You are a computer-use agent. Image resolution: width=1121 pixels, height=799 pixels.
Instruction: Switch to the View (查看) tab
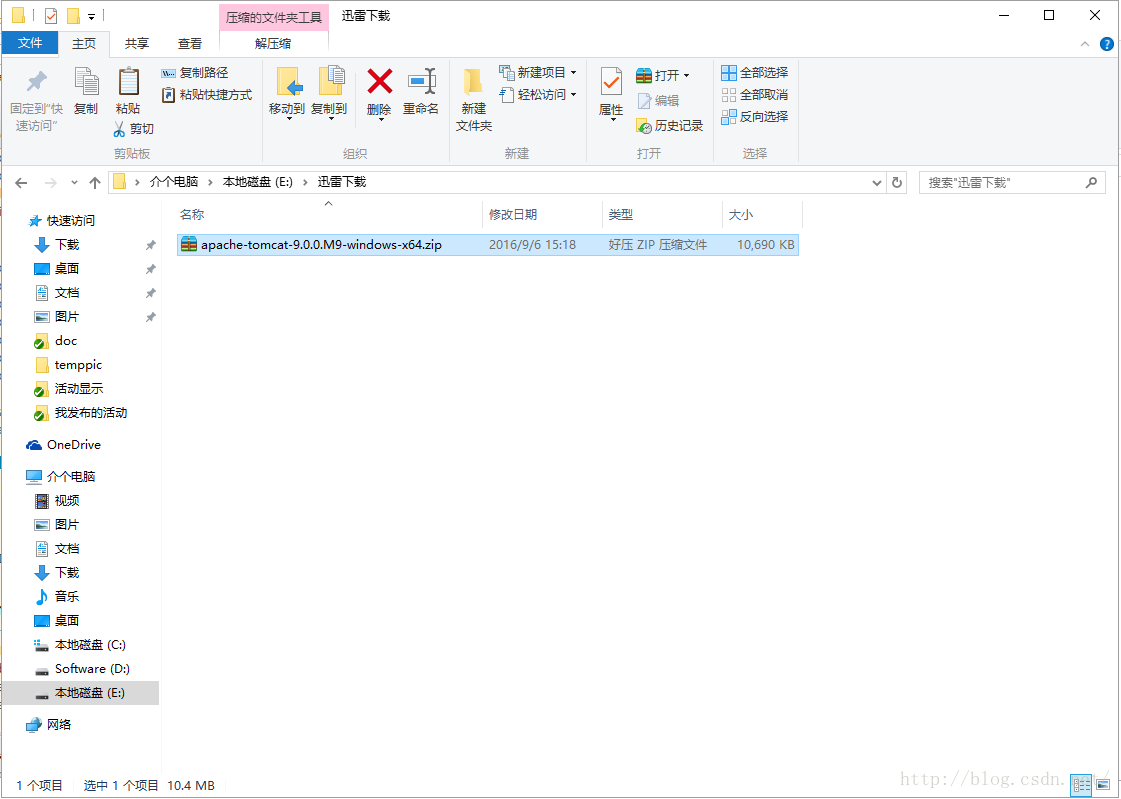coord(189,44)
